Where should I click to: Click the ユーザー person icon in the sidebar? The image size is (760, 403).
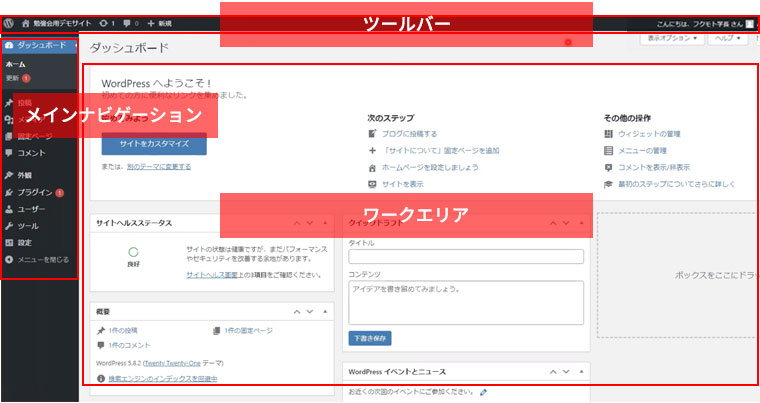point(9,209)
